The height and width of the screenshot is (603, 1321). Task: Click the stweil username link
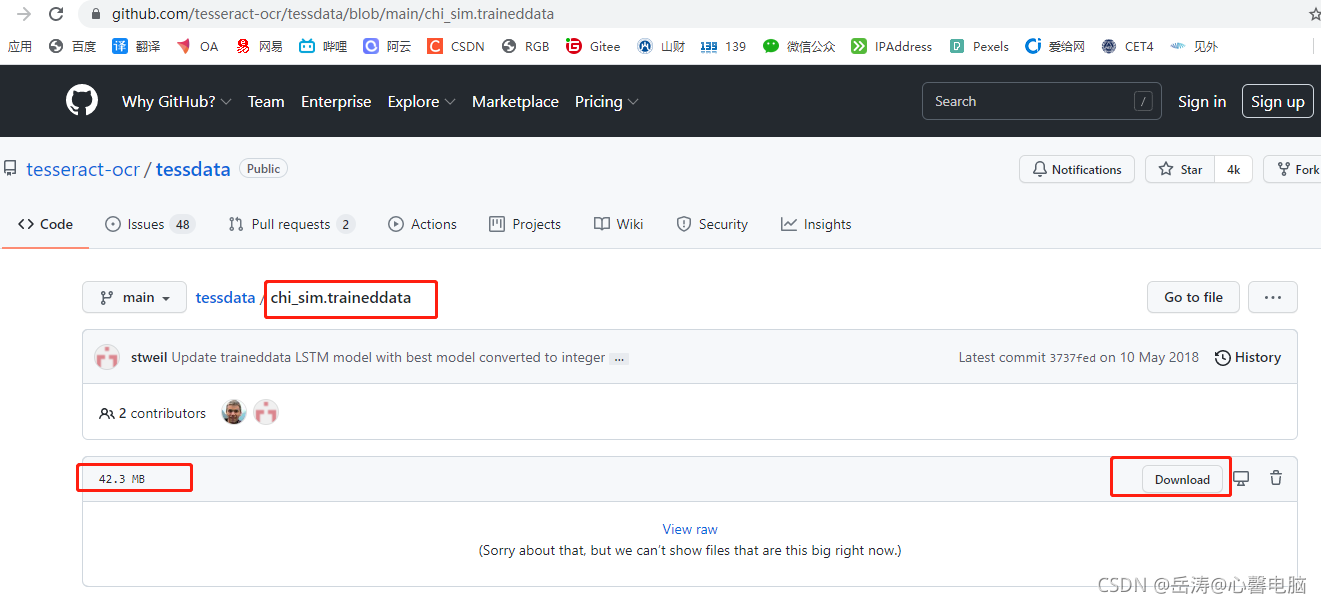[149, 357]
